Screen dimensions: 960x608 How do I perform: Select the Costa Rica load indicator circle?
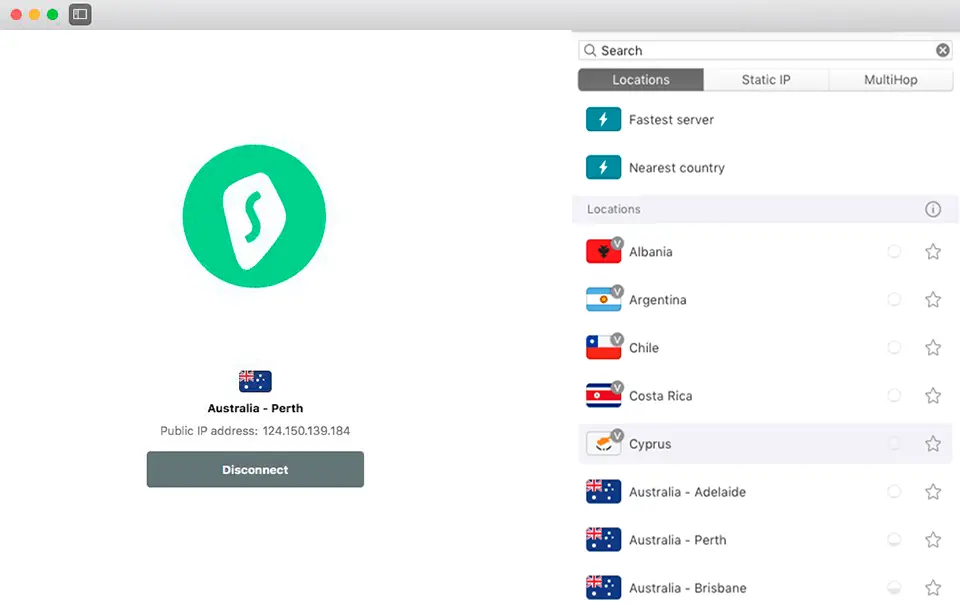(894, 396)
